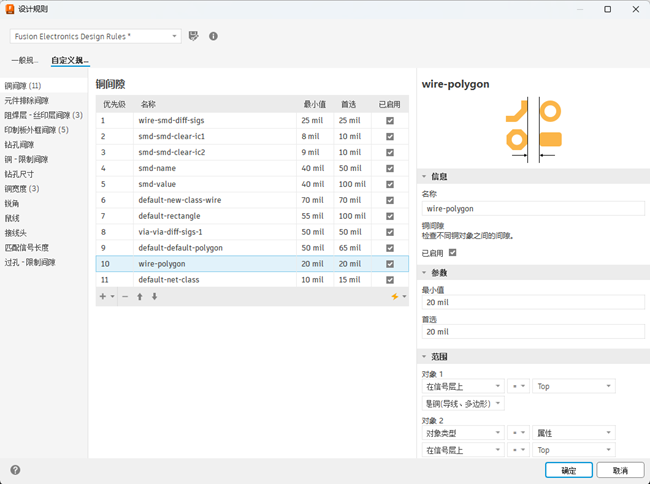Screen dimensions: 650x484
Task: Open help via the question mark icon
Action: click(15, 470)
